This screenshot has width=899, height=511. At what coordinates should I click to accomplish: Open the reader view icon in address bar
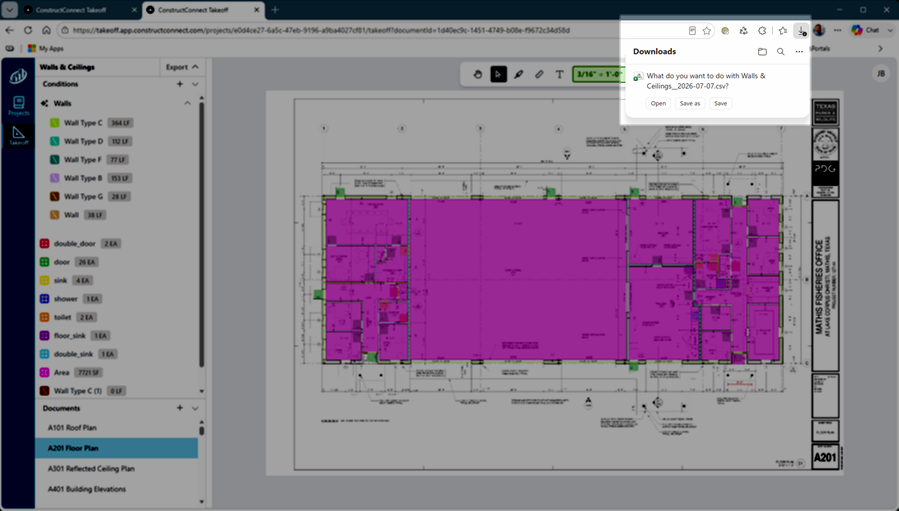(x=692, y=31)
